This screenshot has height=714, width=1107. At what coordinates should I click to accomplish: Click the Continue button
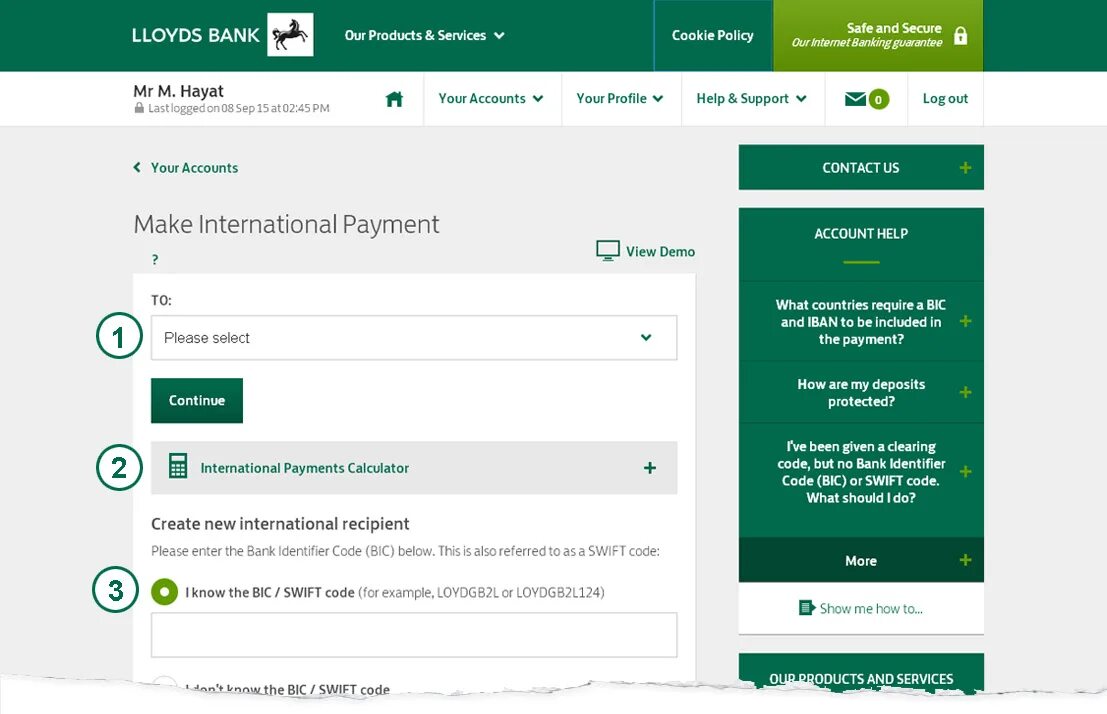[197, 400]
